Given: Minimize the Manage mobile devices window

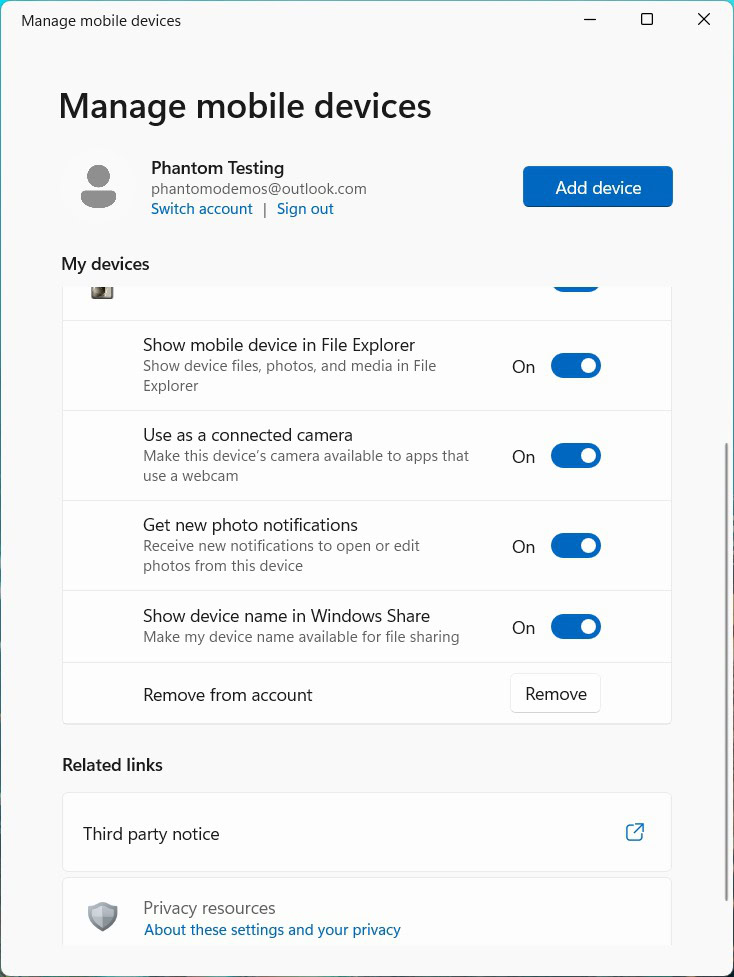Looking at the screenshot, I should point(590,20).
